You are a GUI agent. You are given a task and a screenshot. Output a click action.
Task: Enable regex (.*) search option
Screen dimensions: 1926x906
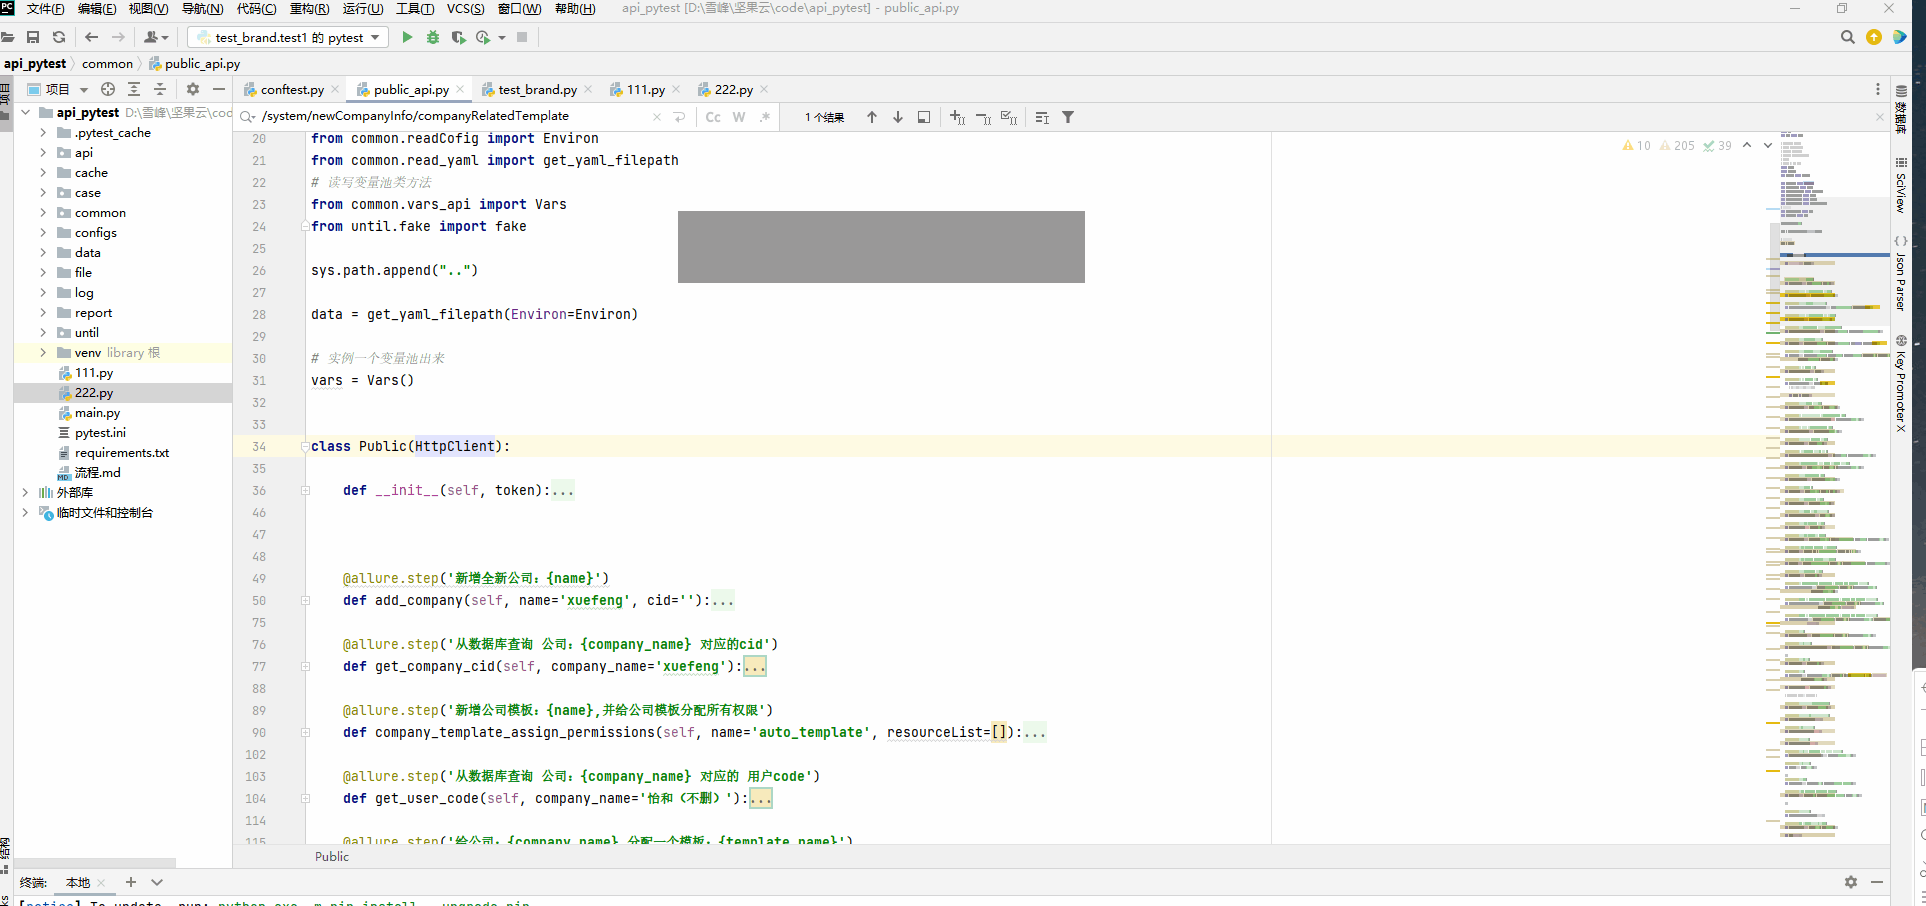point(765,117)
